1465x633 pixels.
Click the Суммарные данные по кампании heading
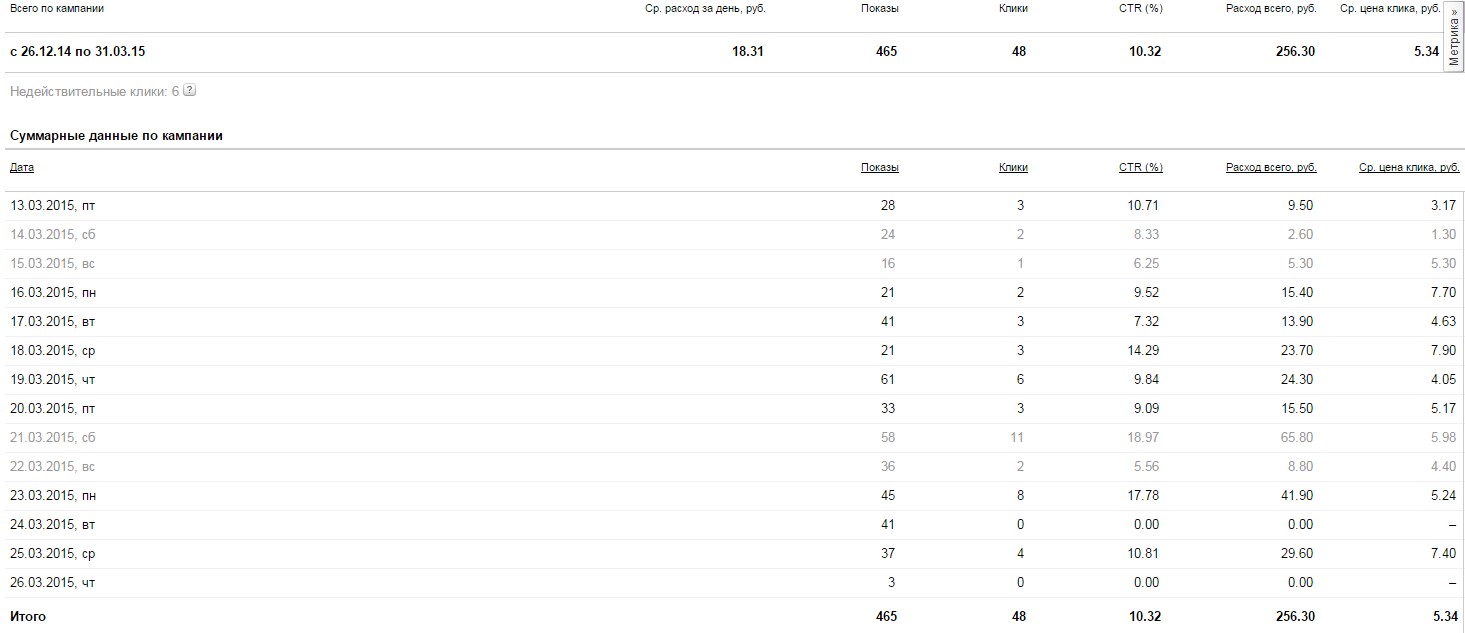pyautogui.click(x=116, y=136)
